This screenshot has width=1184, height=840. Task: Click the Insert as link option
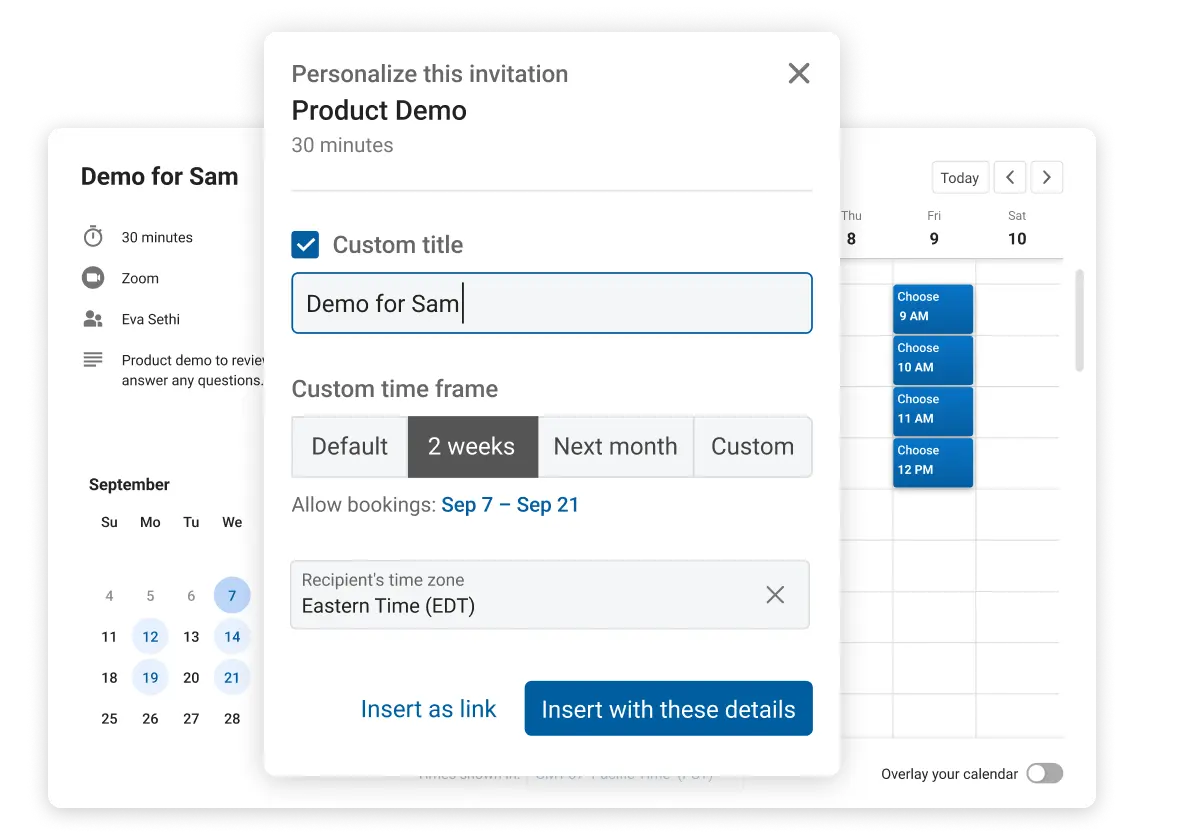click(x=428, y=709)
